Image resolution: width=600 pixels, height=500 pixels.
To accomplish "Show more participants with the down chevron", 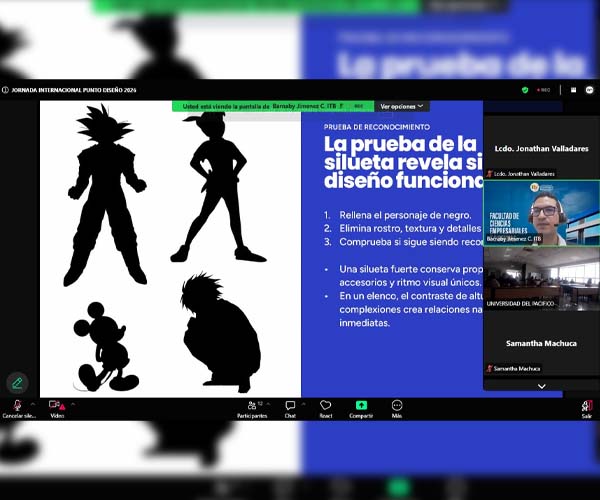I will click(541, 386).
